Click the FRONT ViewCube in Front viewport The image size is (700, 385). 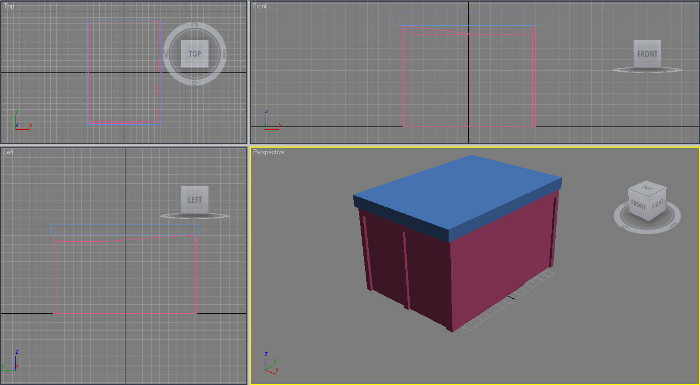click(x=647, y=54)
